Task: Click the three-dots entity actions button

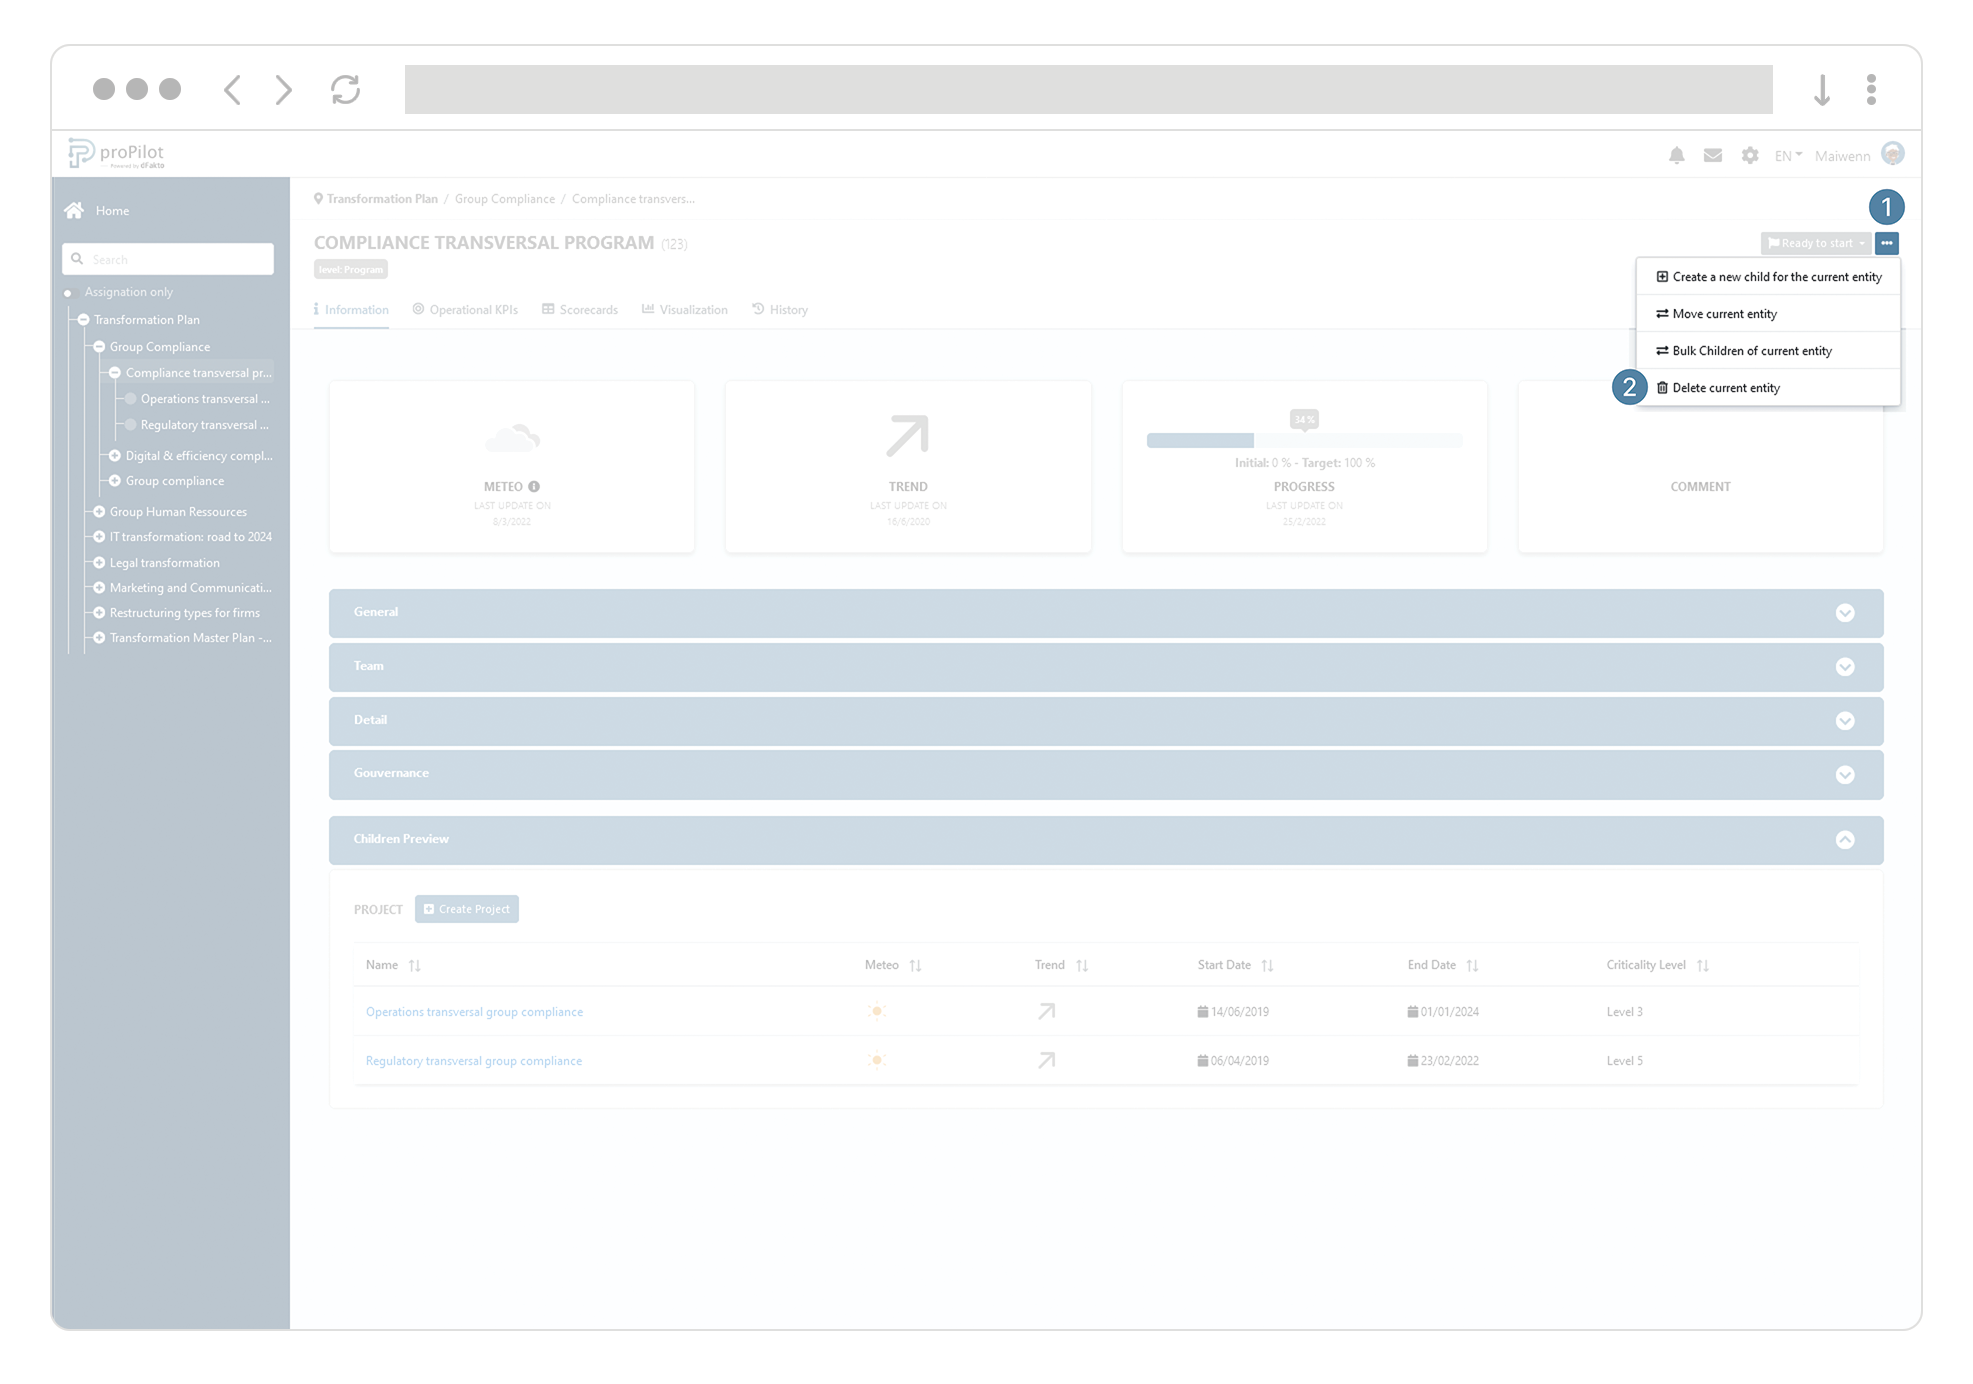Action: 1886,243
